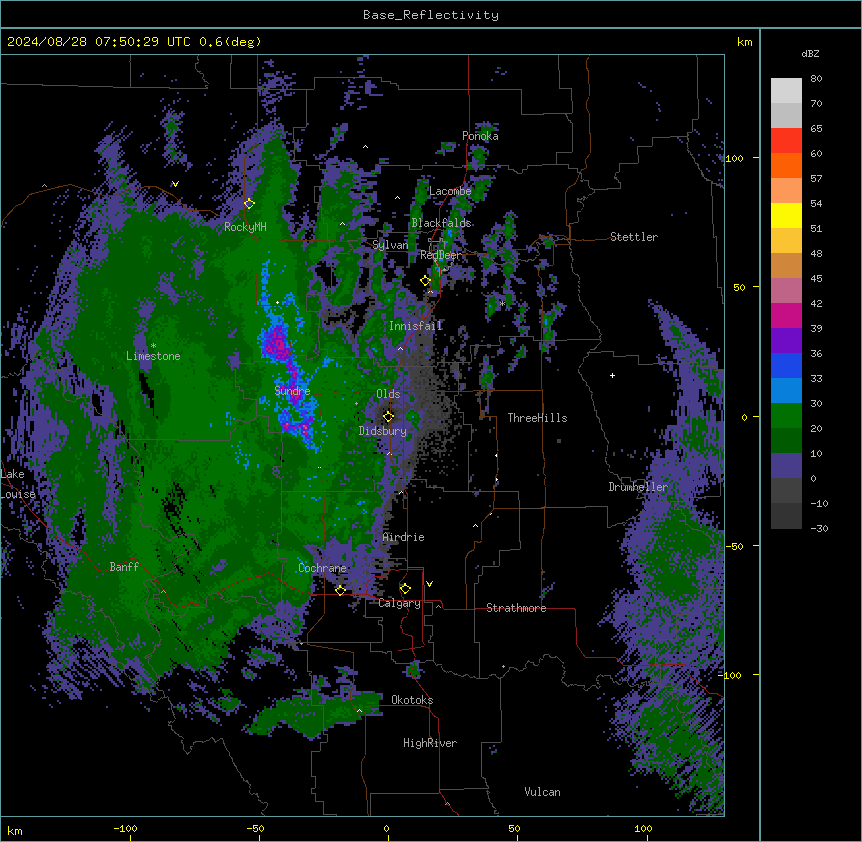The image size is (862, 842).
Task: Click the dBZ legend heading
Action: coord(810,53)
